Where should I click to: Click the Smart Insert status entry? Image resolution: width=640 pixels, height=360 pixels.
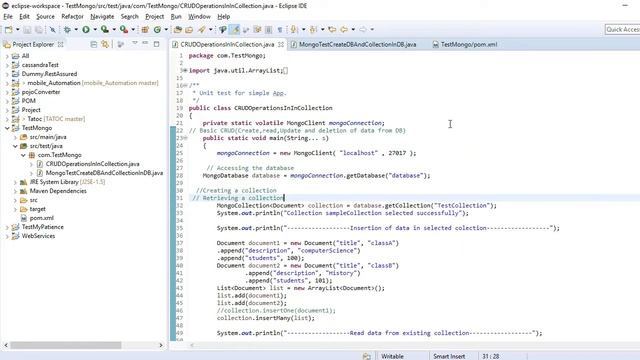(x=449, y=356)
